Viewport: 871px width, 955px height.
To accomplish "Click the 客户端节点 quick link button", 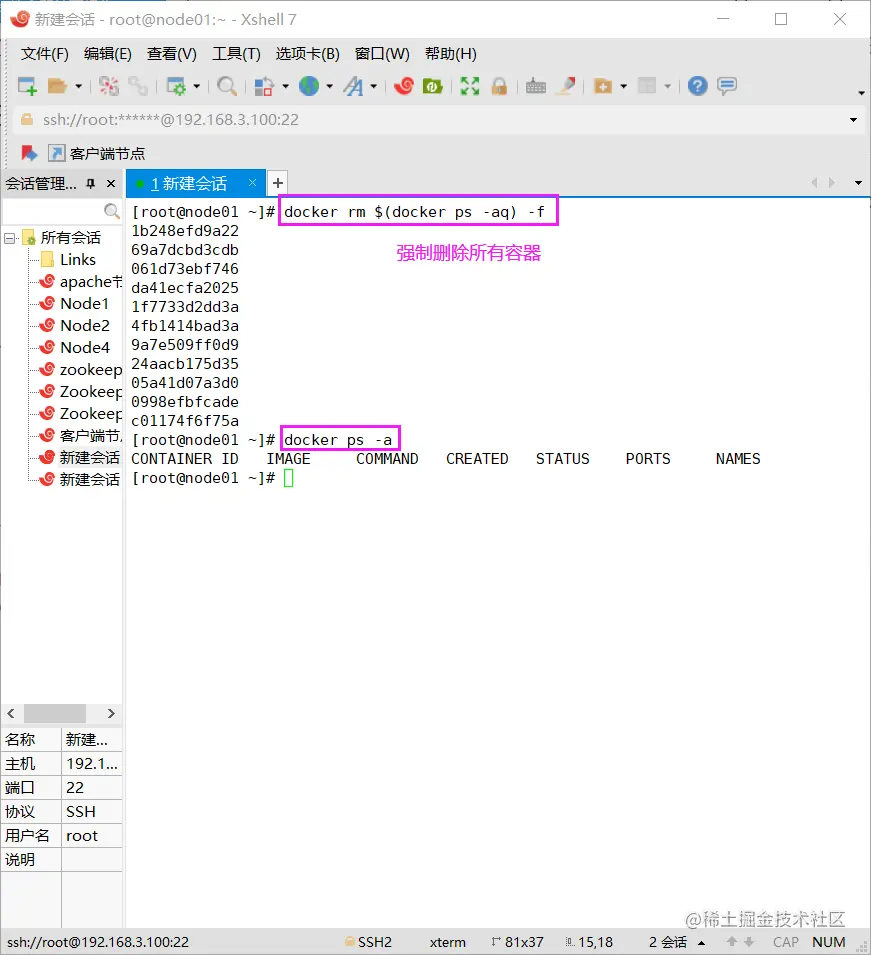I will coord(97,153).
